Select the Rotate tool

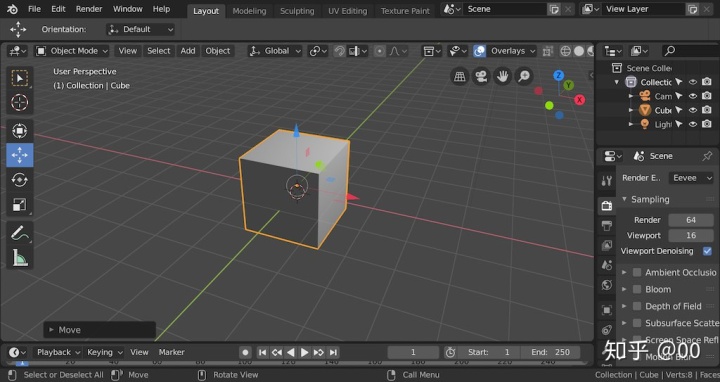19,180
